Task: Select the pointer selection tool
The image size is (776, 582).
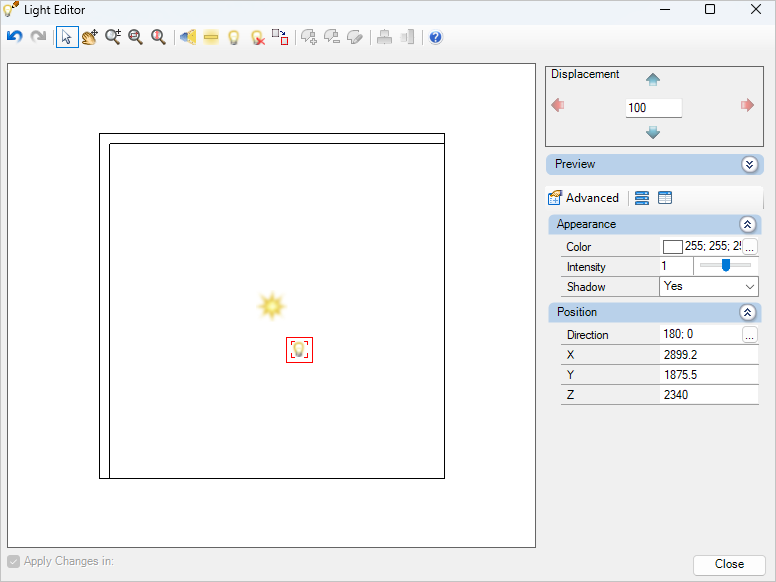Action: (67, 37)
